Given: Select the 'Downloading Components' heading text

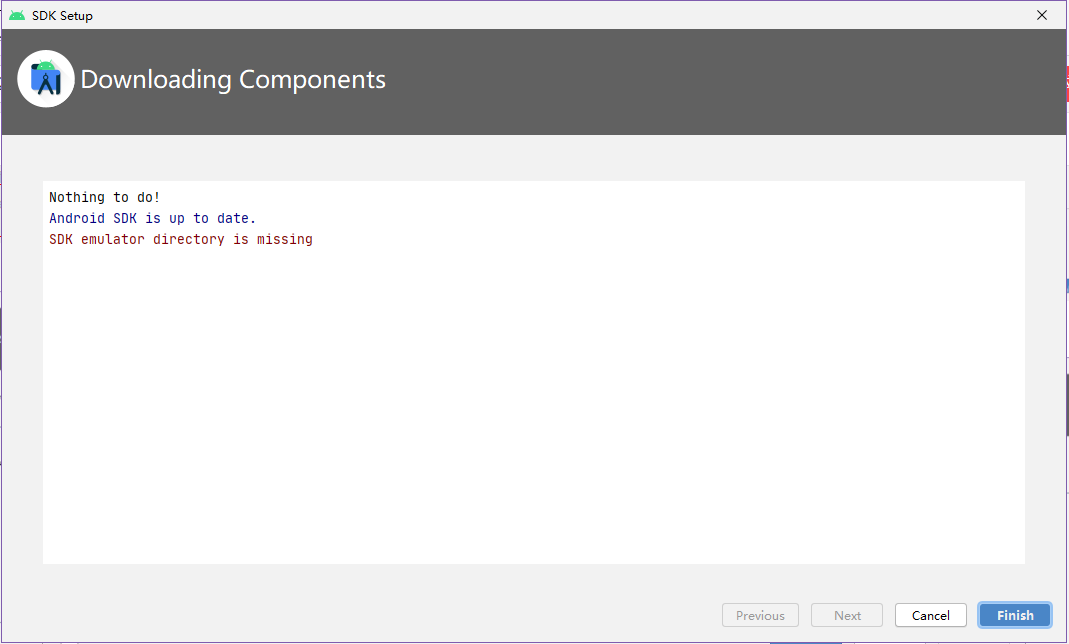Looking at the screenshot, I should [x=233, y=80].
